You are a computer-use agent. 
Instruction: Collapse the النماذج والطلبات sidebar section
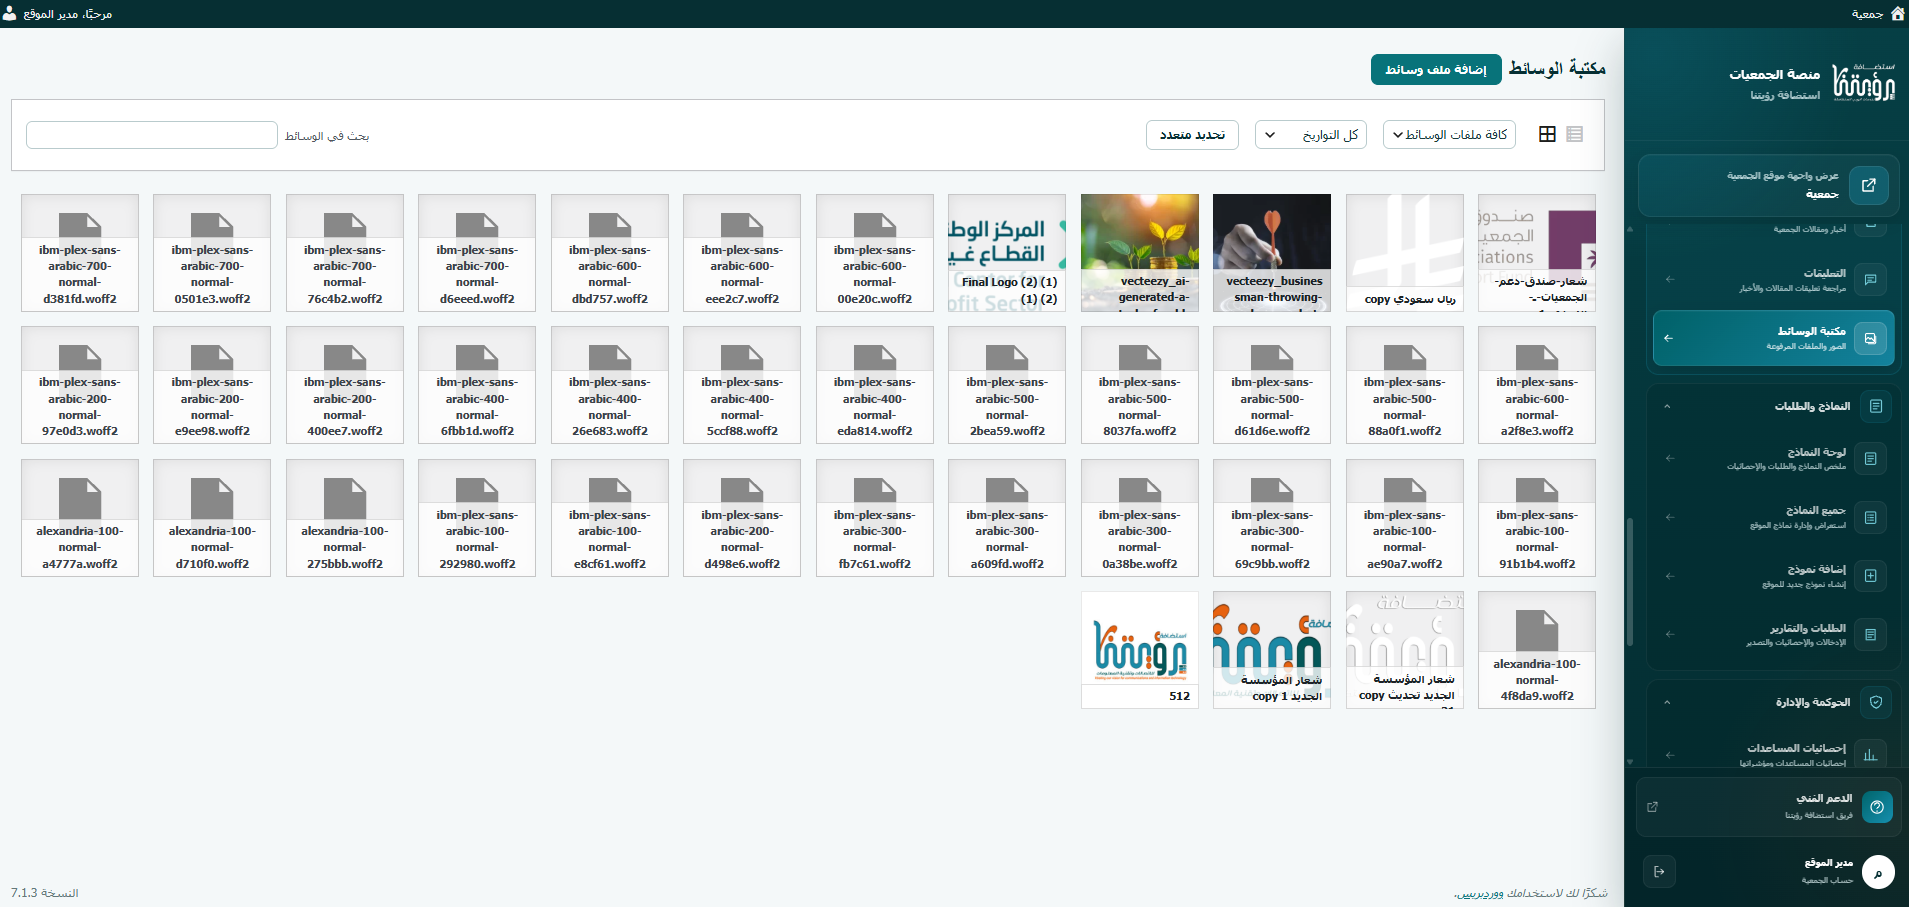(x=1667, y=406)
